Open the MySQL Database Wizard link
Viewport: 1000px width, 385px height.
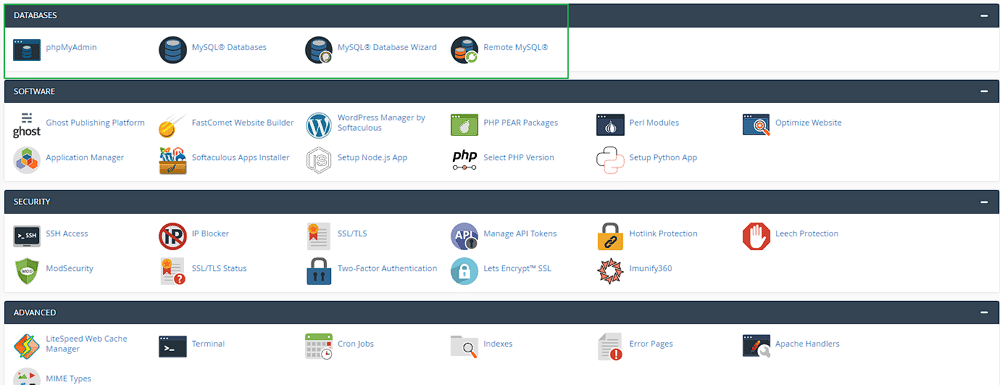(387, 47)
